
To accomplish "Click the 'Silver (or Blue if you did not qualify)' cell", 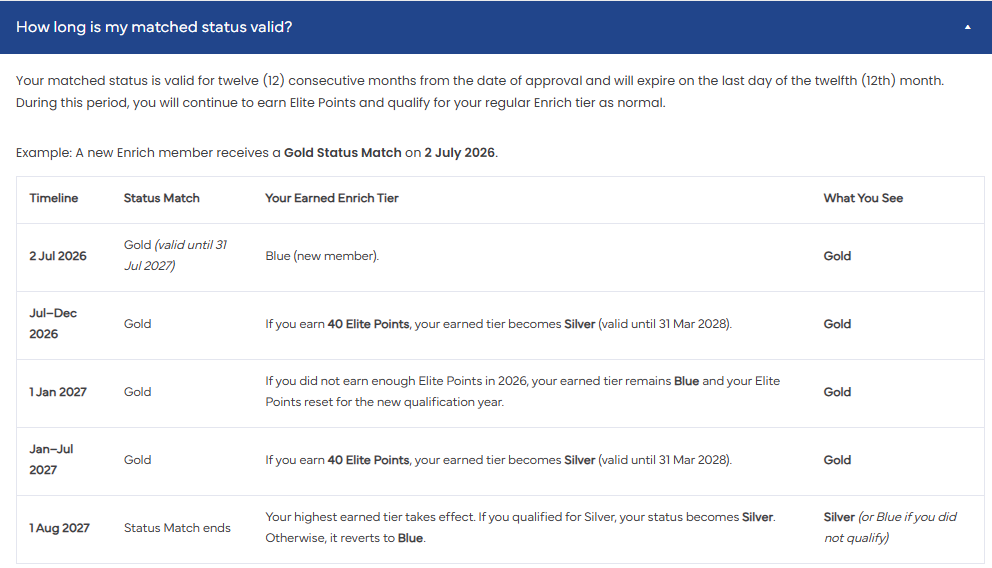I will tap(890, 527).
